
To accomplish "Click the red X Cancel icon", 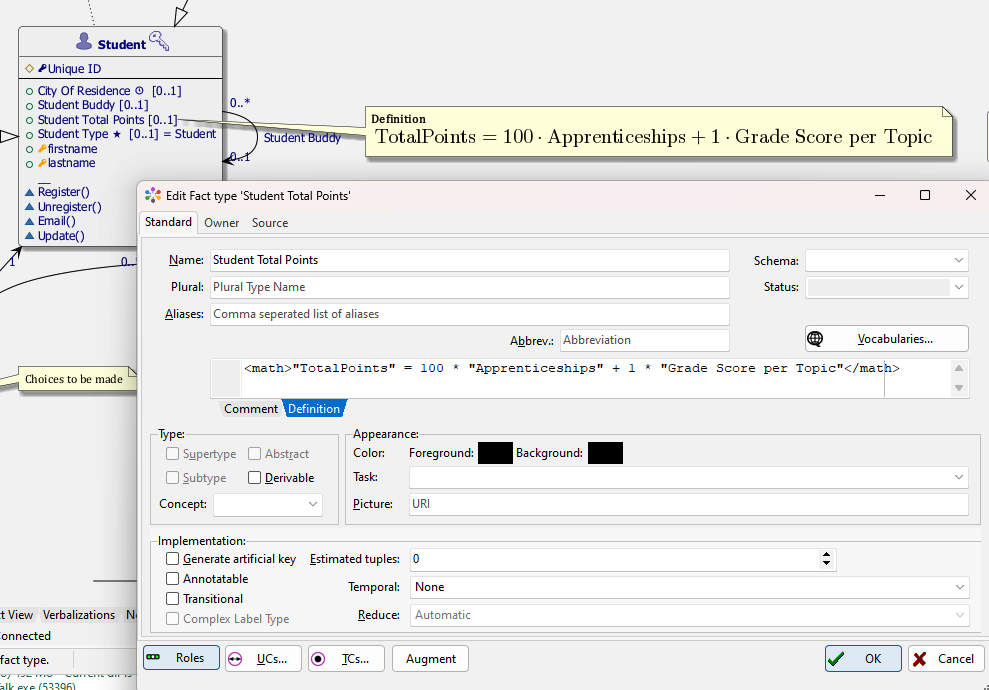I will [919, 659].
